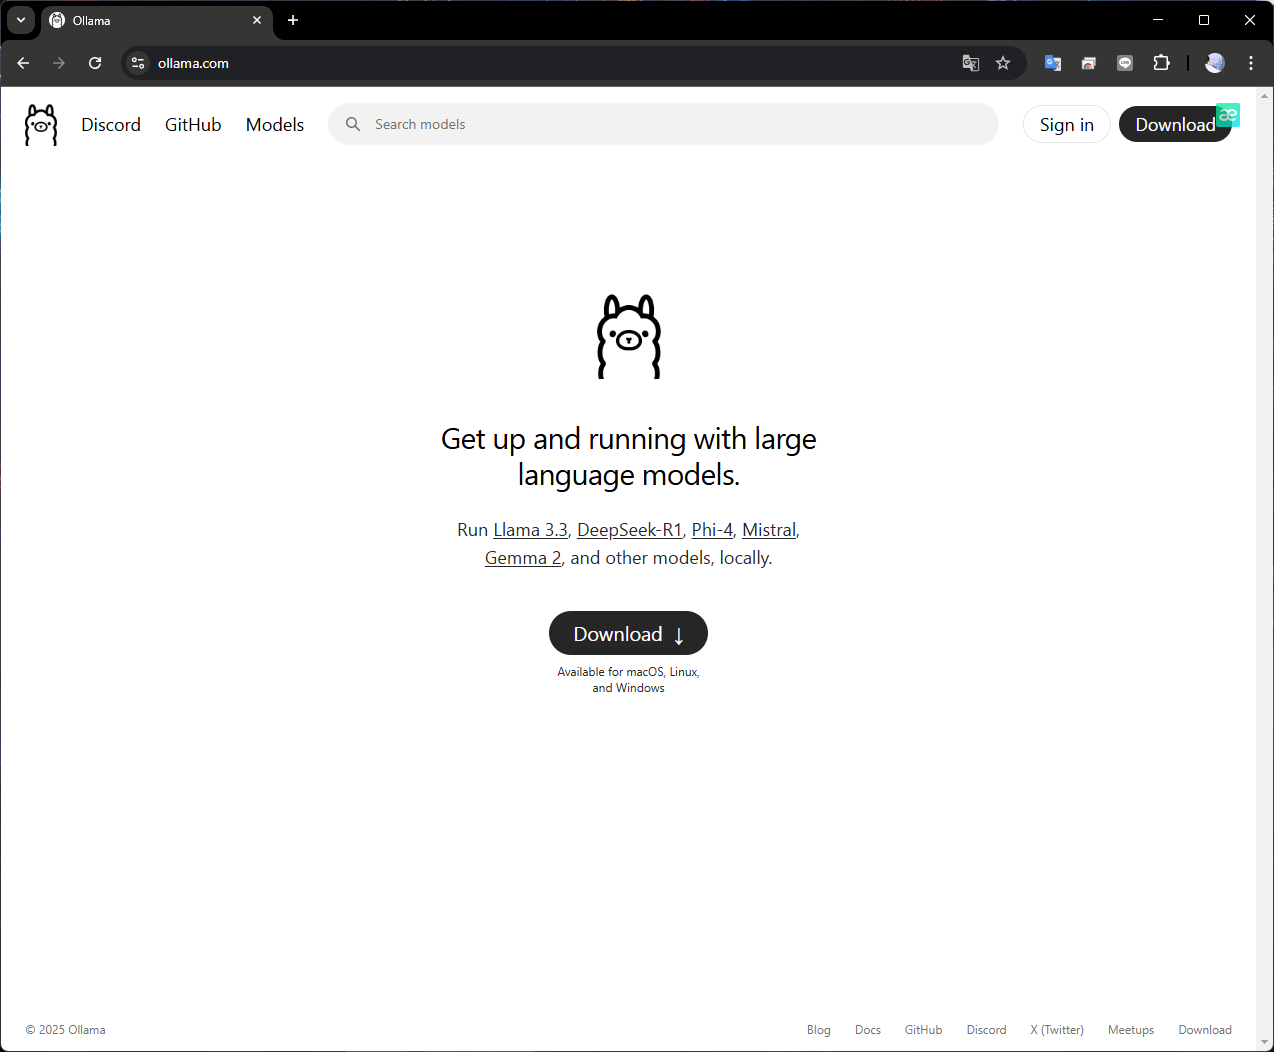
Task: Click 'Available for macOS, Linux, and Windows' text
Action: coord(628,680)
